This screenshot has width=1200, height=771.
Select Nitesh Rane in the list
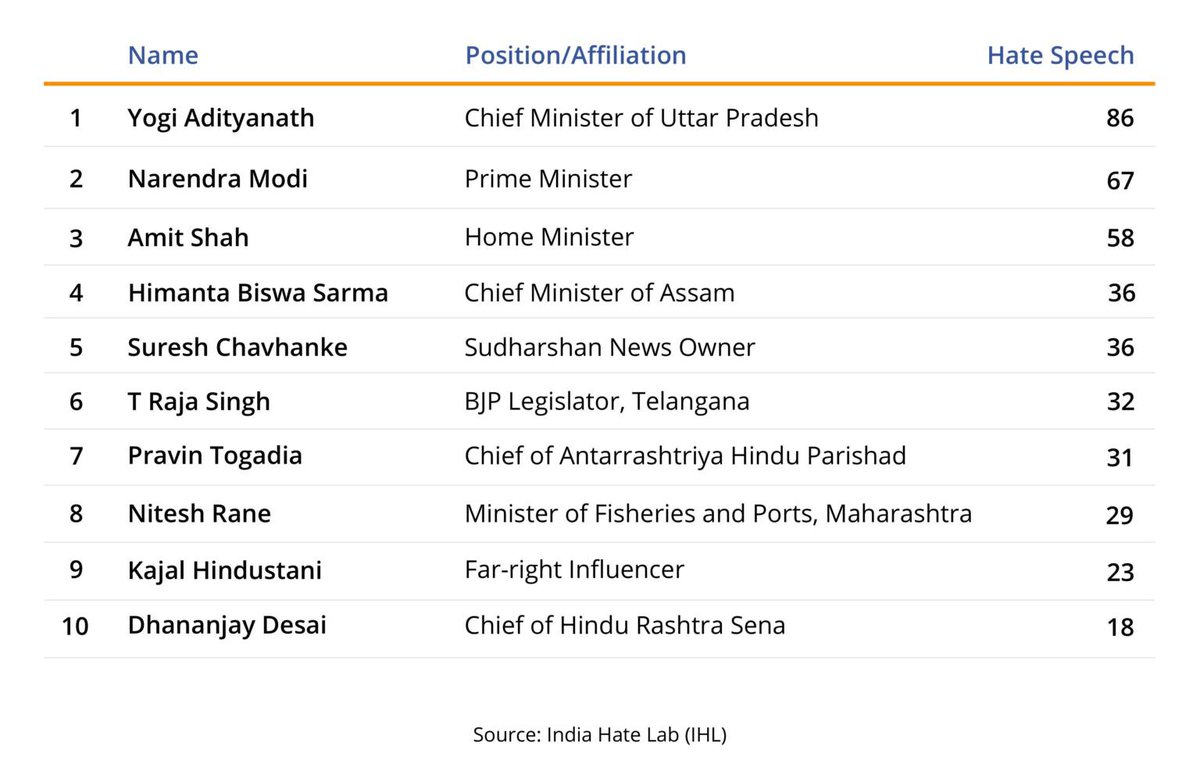coord(199,514)
